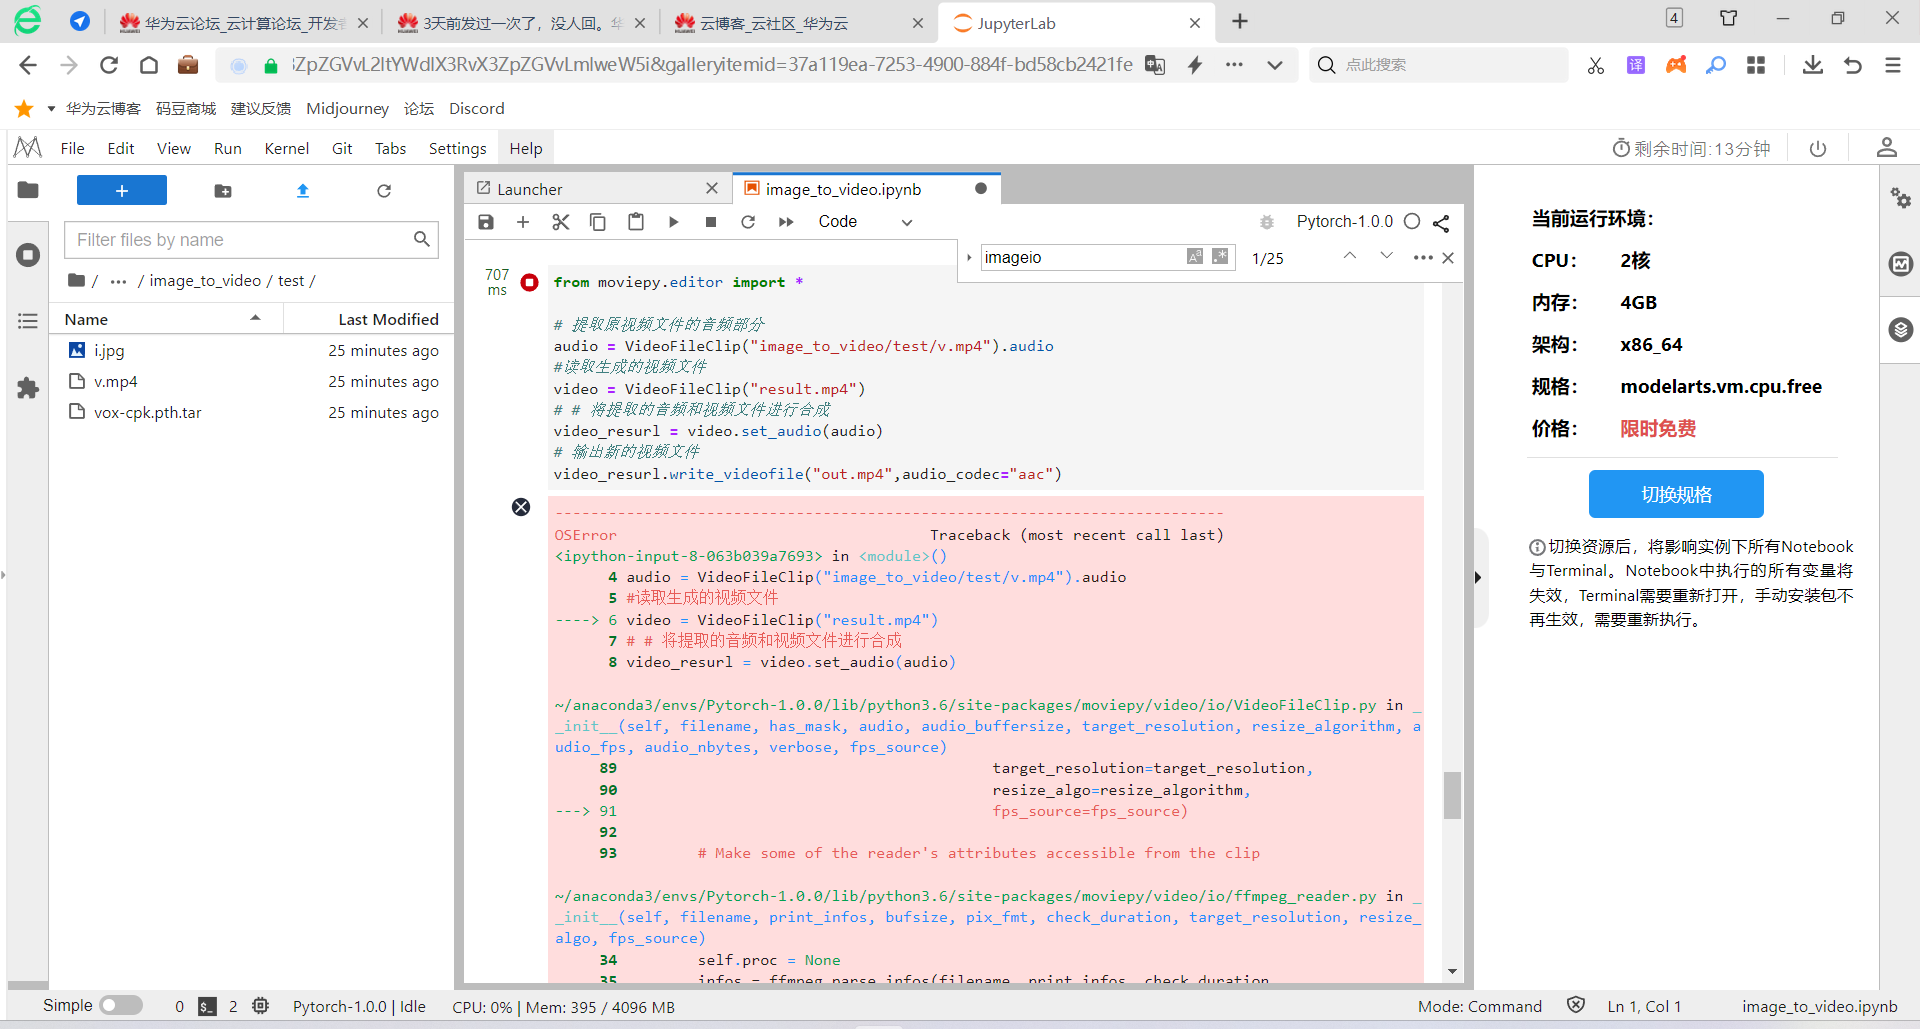
Task: Click the kernel chip icon in status bar
Action: point(261,1006)
